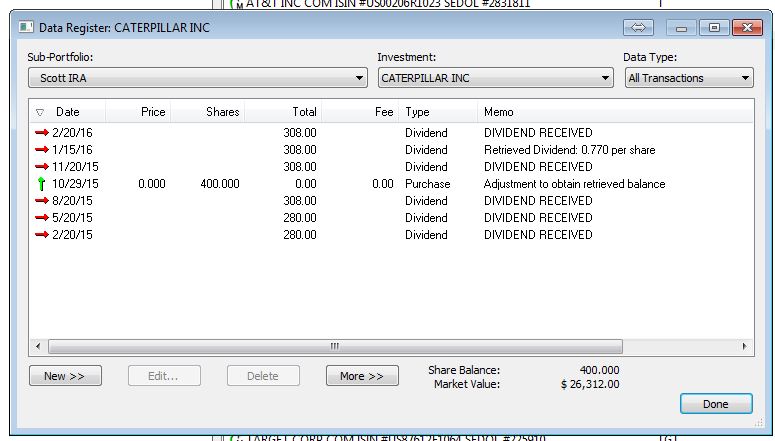The image size is (775, 441).
Task: Click the Done button
Action: [716, 404]
